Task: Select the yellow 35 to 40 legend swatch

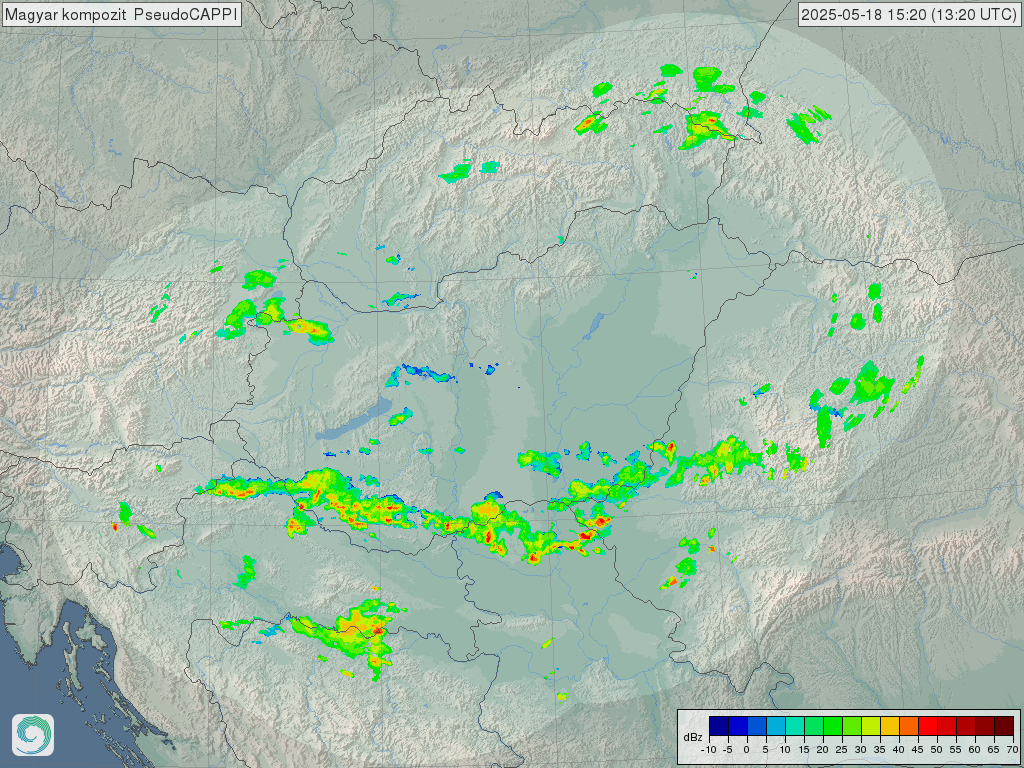Action: coord(889,726)
